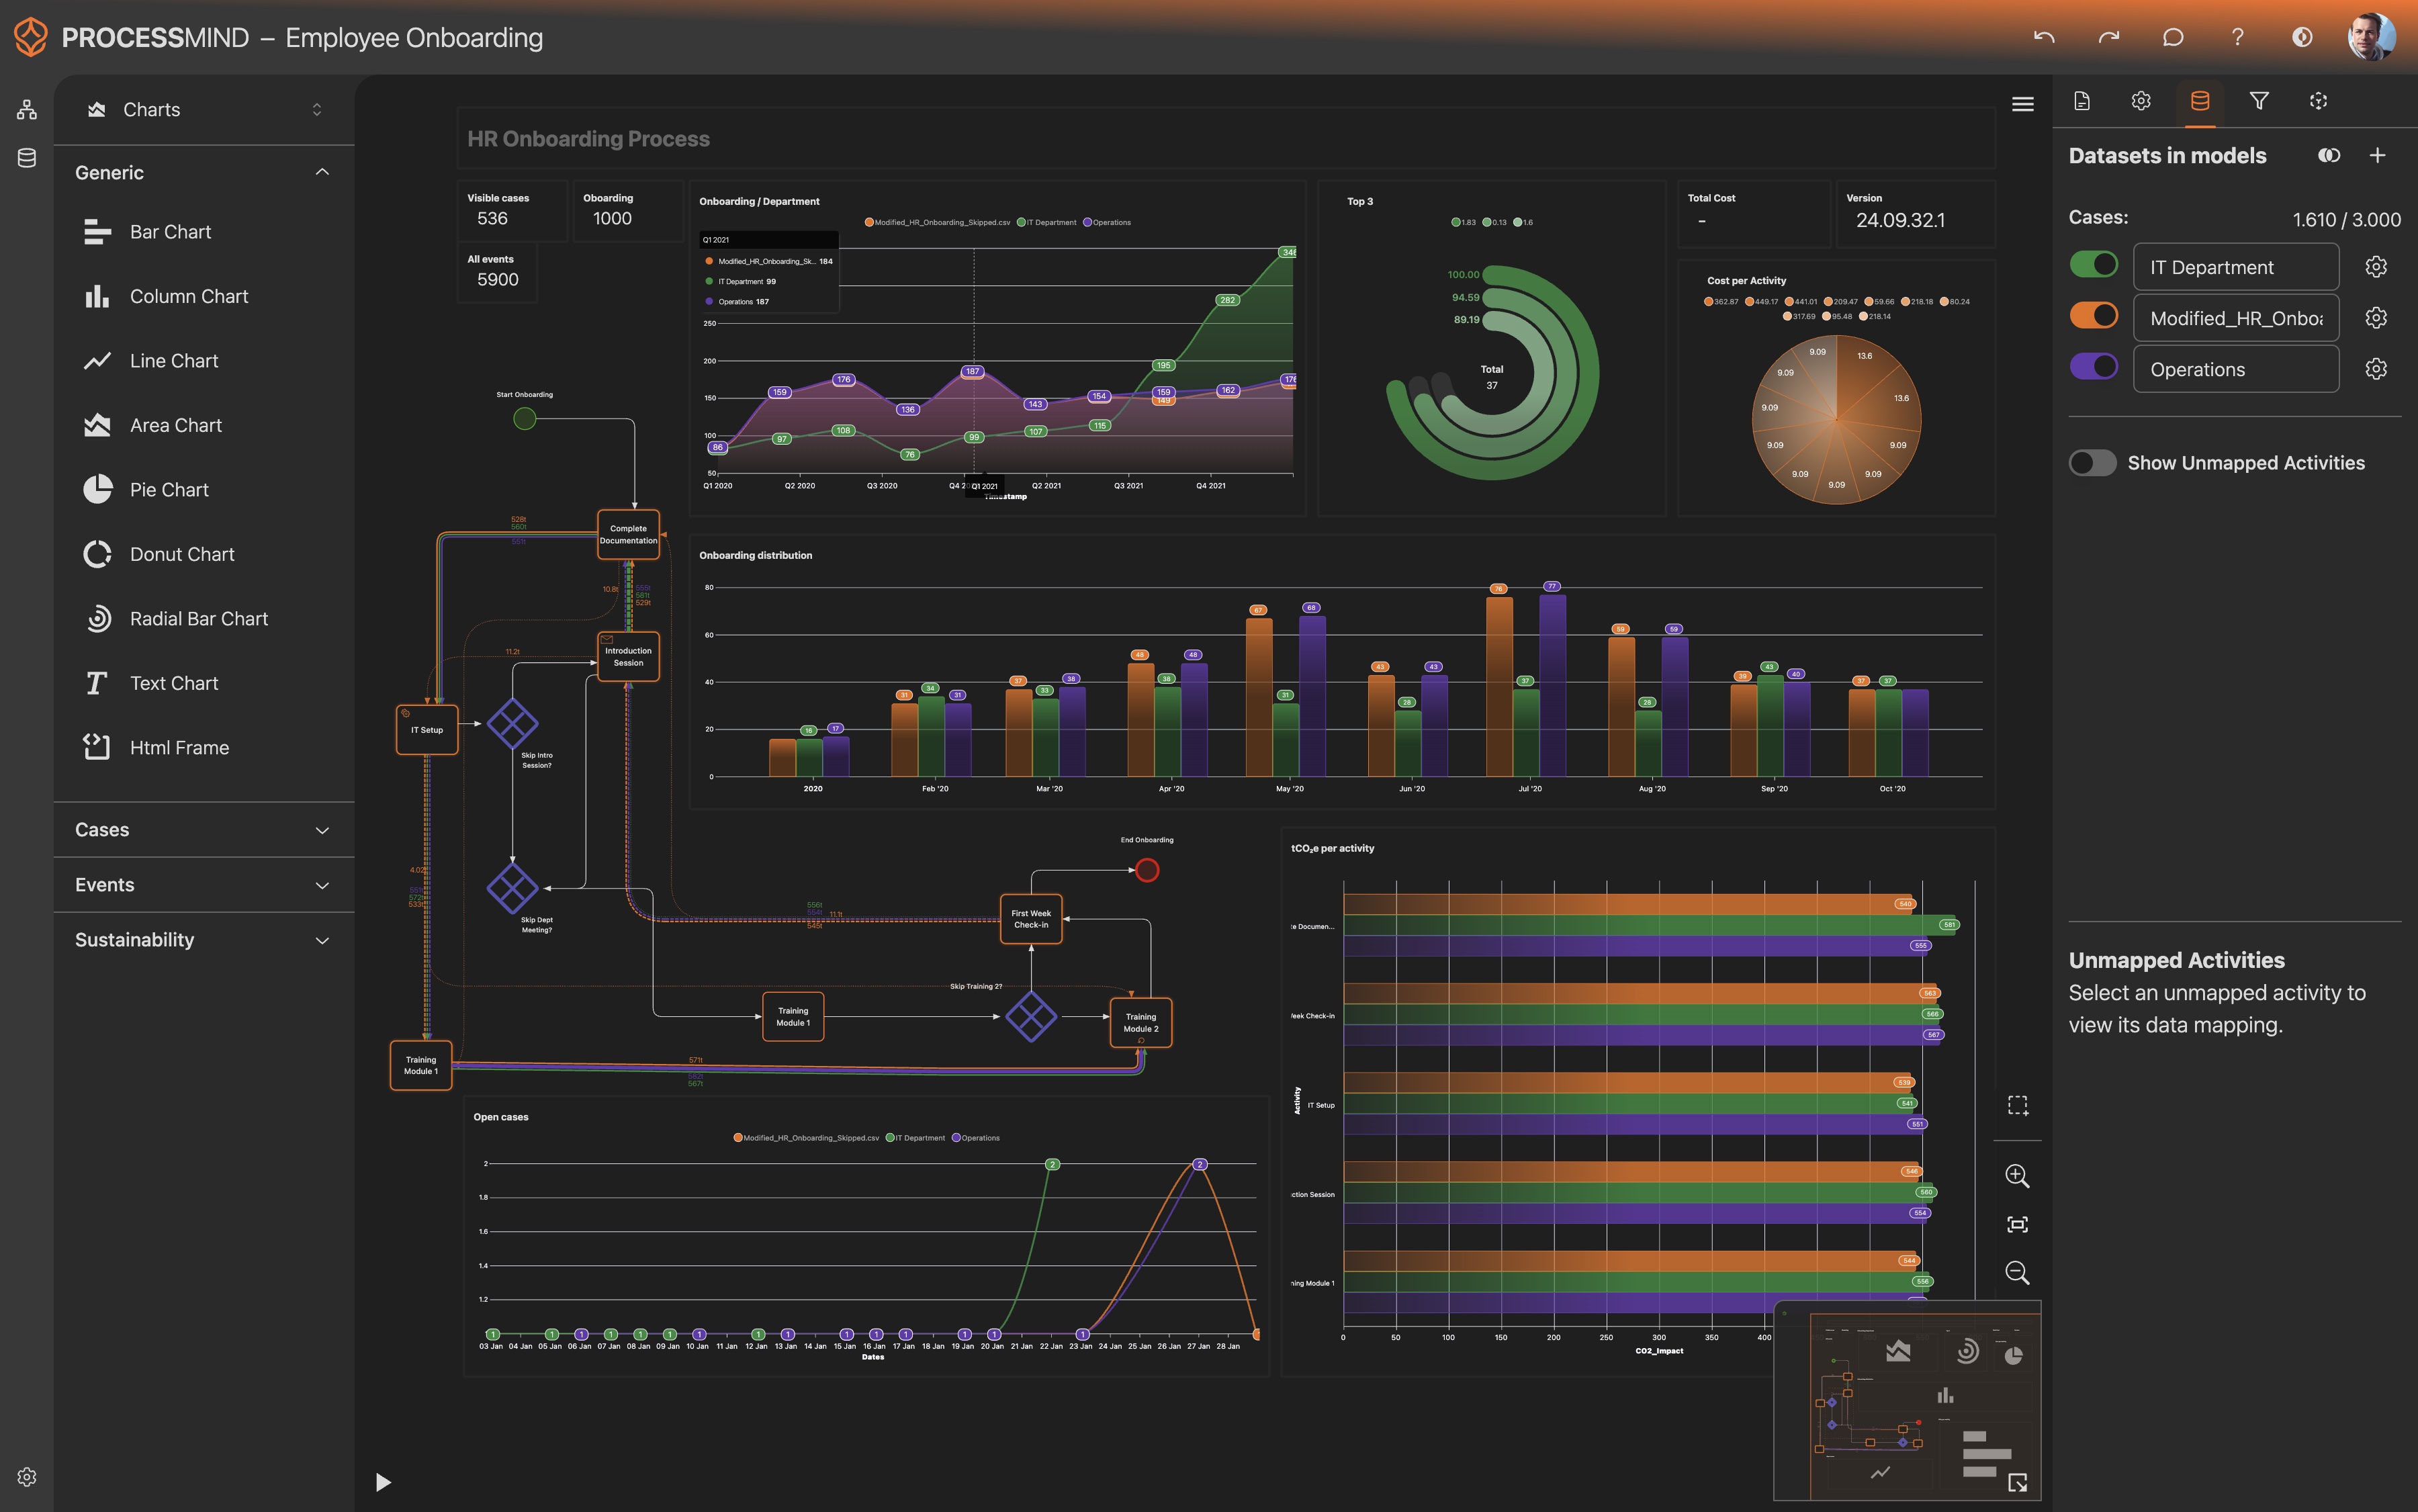This screenshot has height=1512, width=2418.
Task: Select the IT Setup process node
Action: tap(427, 730)
